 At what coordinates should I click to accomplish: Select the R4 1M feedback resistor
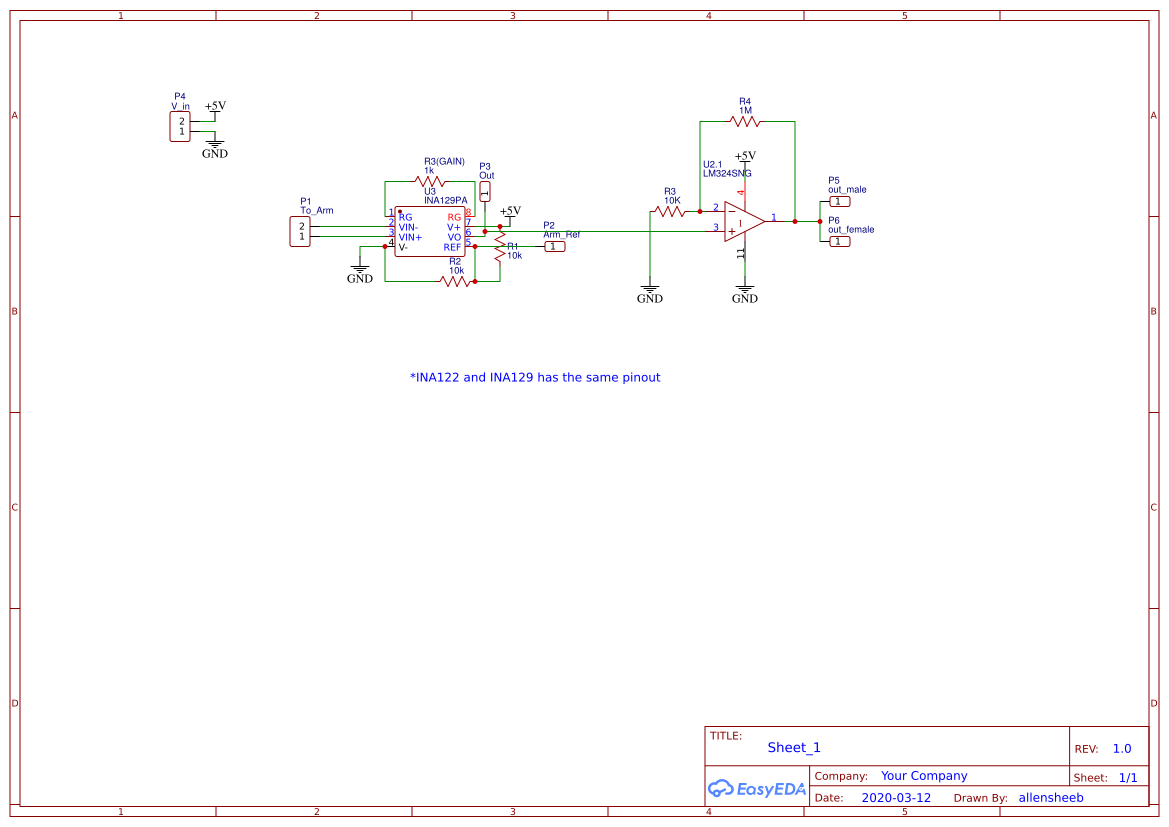point(745,121)
